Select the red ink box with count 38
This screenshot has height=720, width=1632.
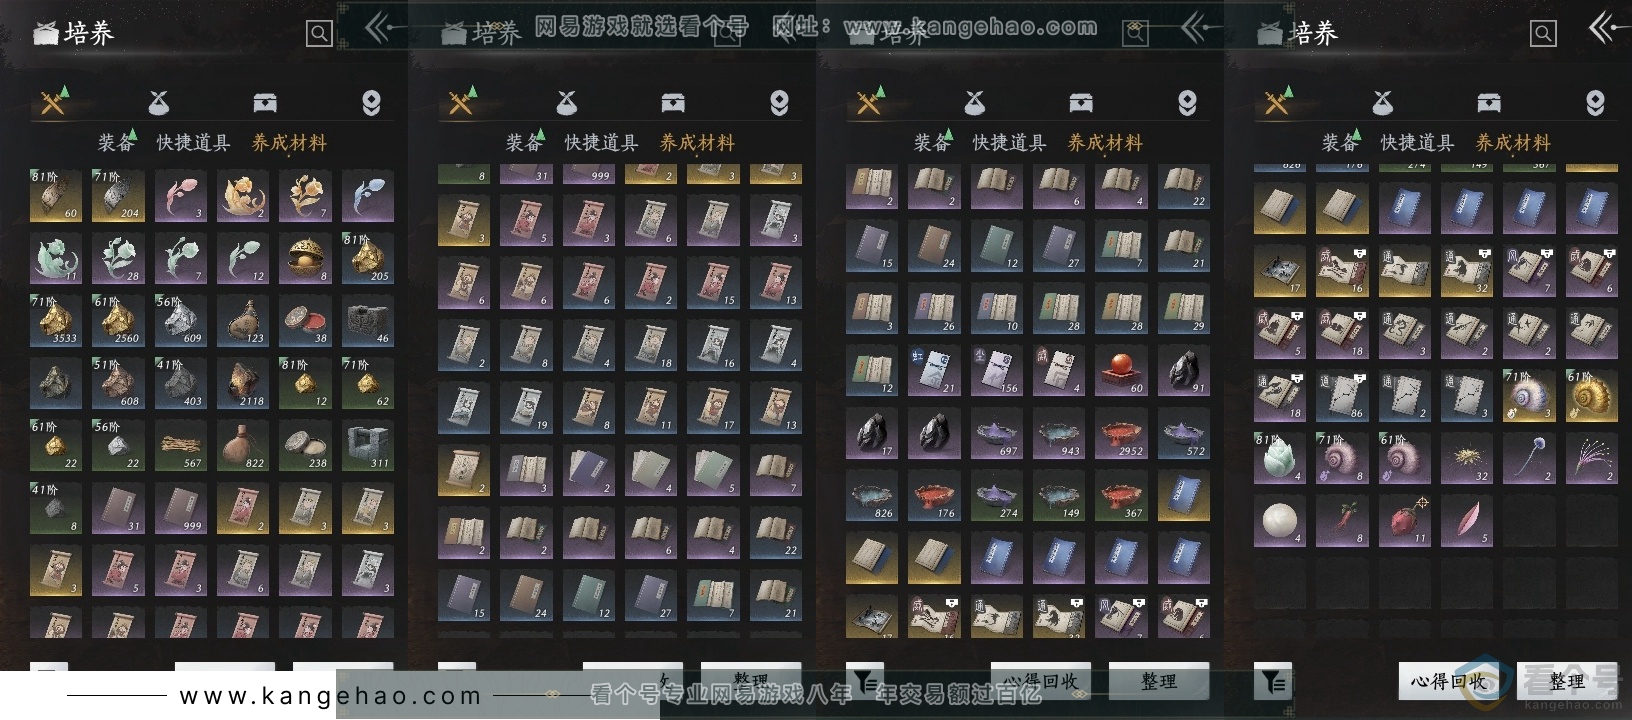pos(305,320)
